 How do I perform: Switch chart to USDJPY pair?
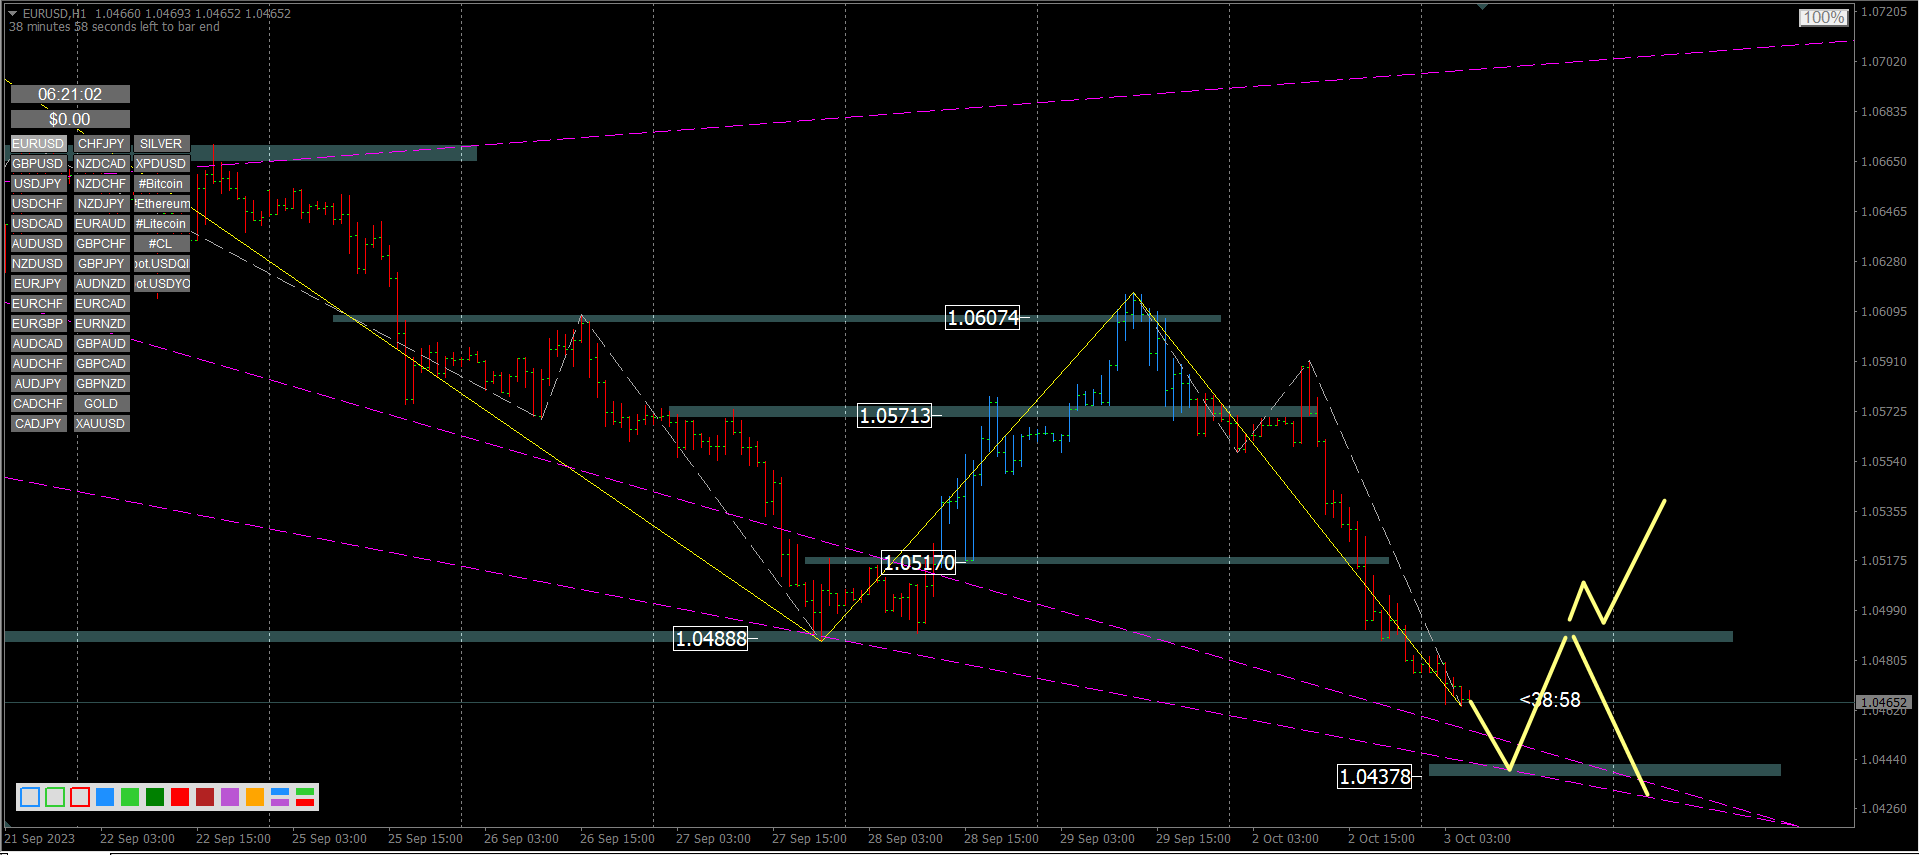point(38,184)
